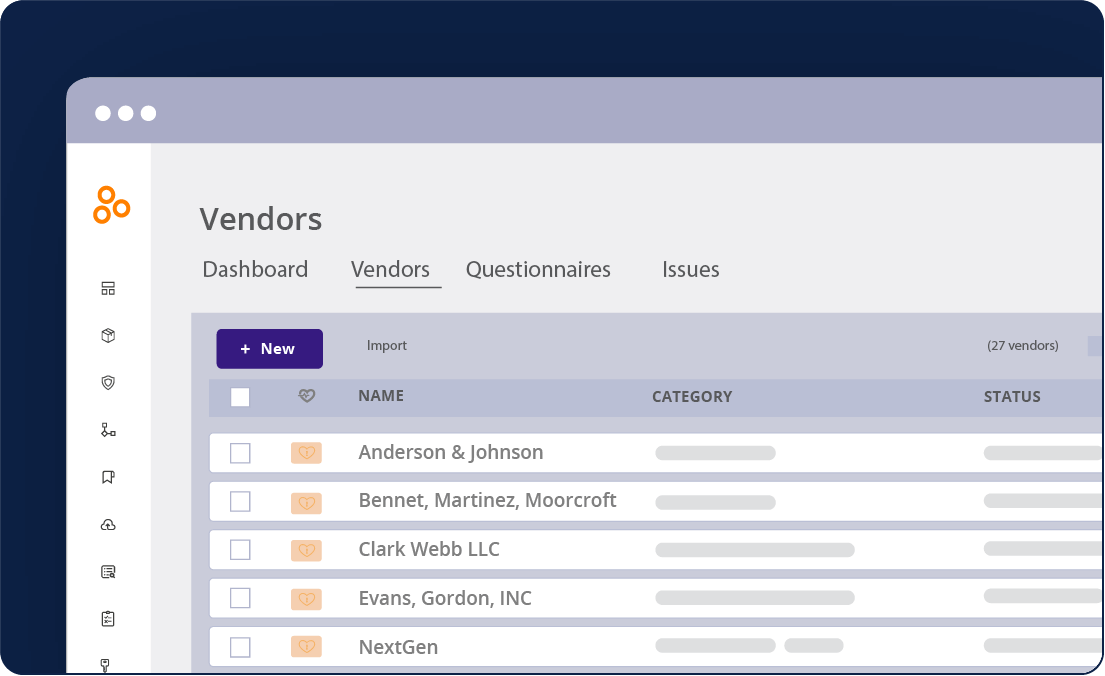
Task: Open the Questionnaires tab
Action: 538,270
